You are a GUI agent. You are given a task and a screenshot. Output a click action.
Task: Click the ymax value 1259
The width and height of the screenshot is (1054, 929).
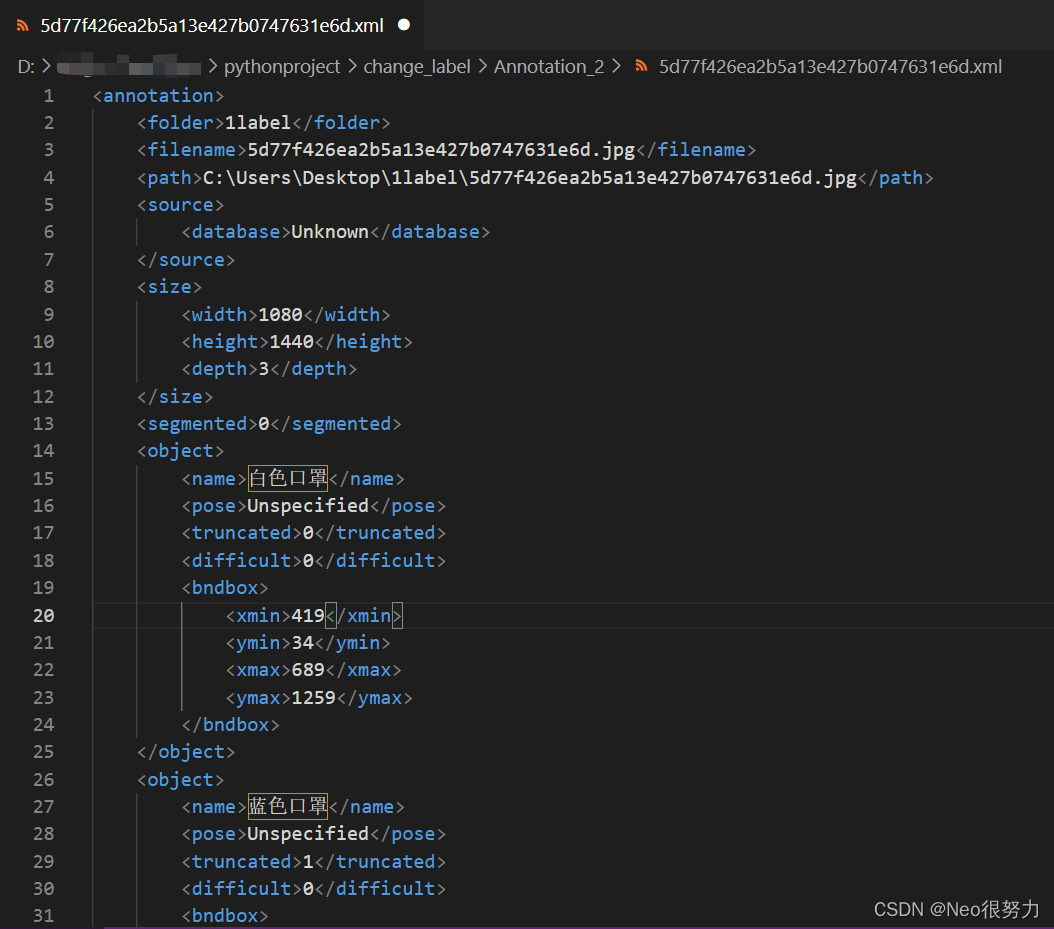tap(313, 698)
